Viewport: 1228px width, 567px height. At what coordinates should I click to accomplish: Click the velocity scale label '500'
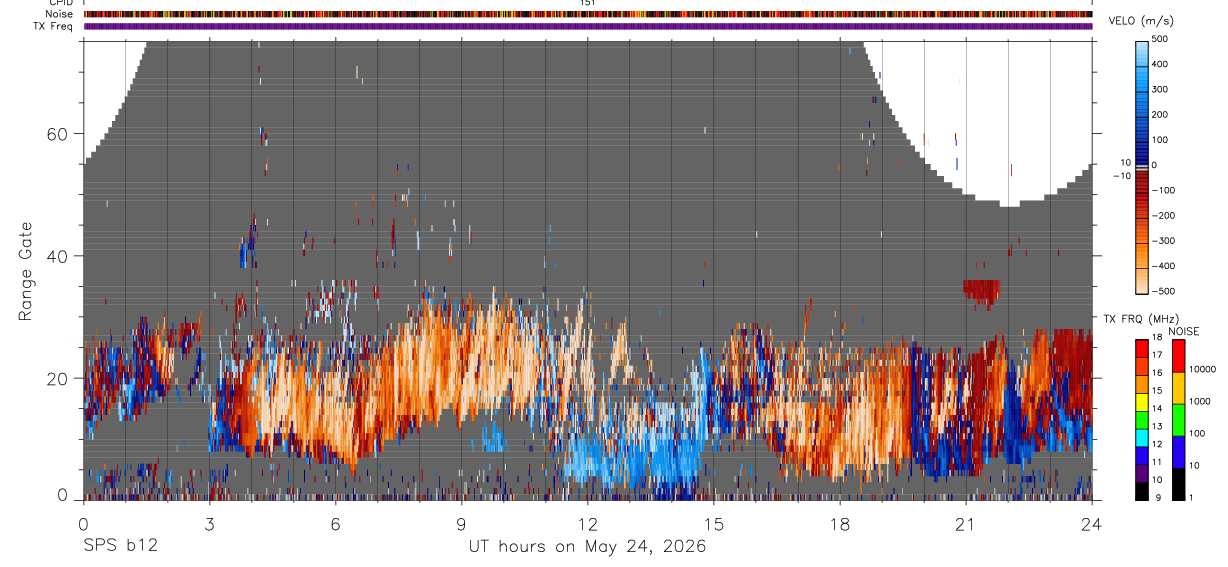coord(1160,39)
